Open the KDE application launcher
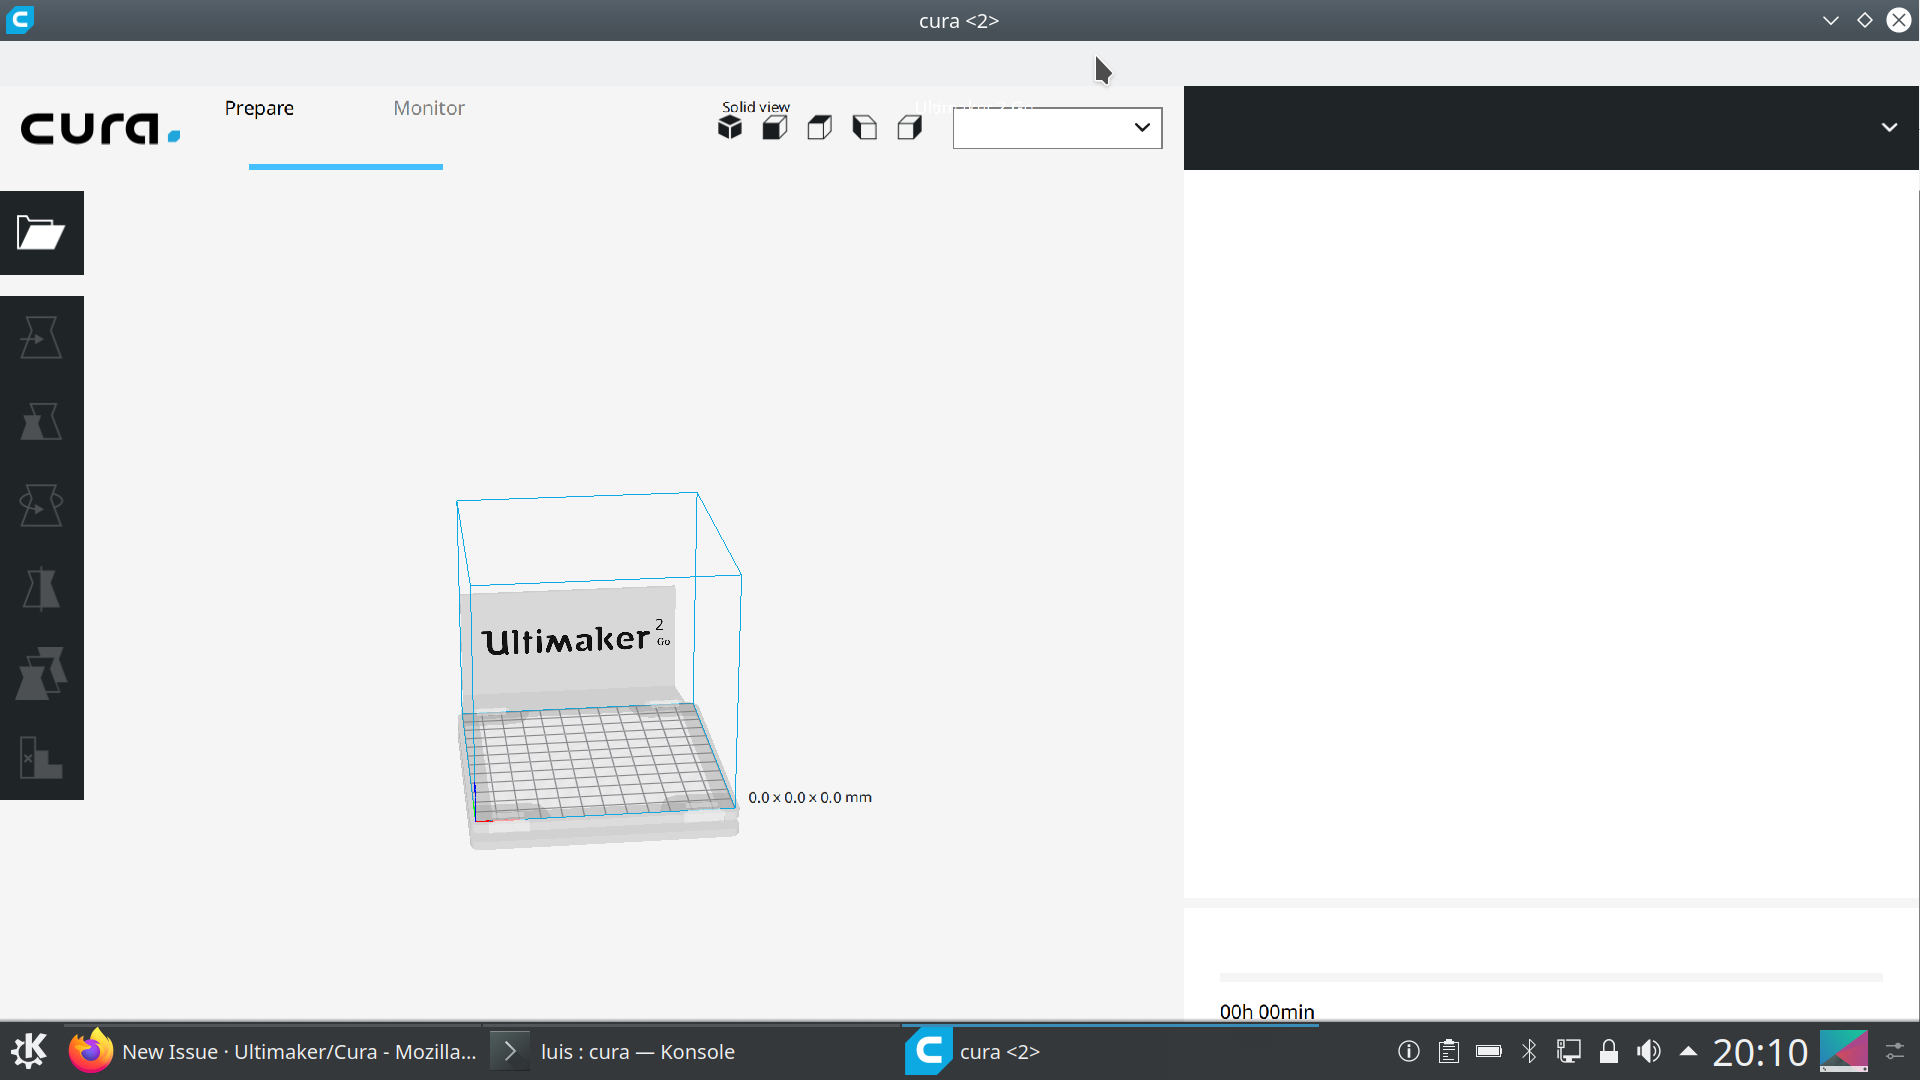This screenshot has width=1920, height=1080. (x=29, y=1051)
